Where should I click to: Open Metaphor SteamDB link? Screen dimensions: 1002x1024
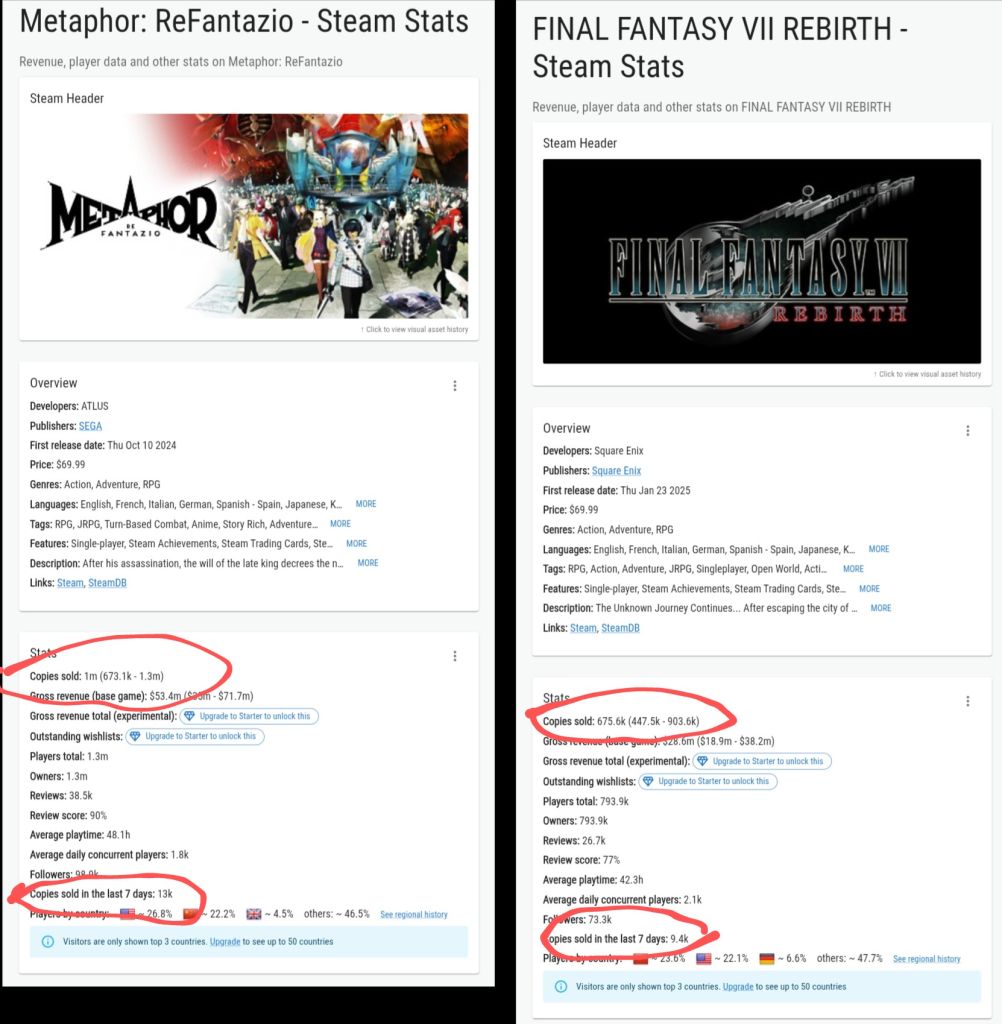coord(107,583)
